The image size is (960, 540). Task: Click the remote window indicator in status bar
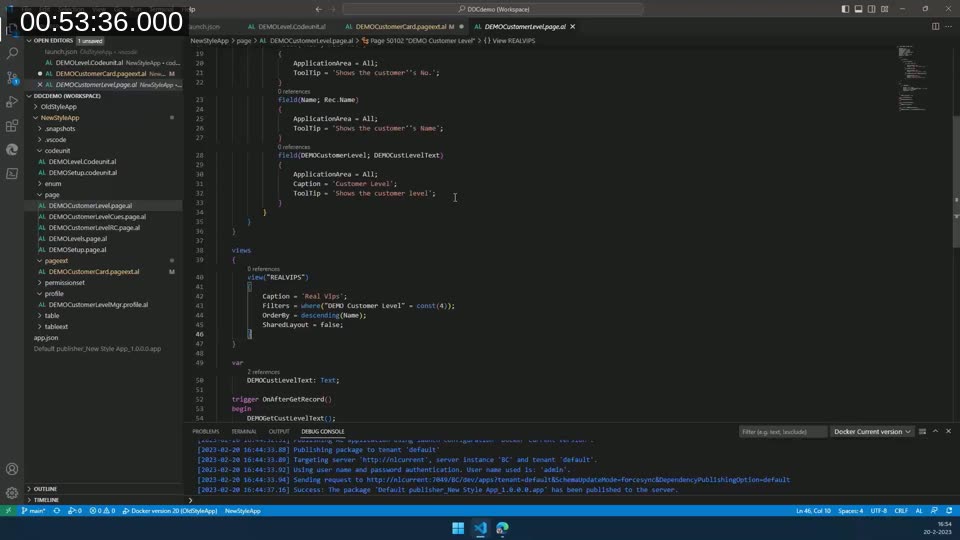[9, 511]
